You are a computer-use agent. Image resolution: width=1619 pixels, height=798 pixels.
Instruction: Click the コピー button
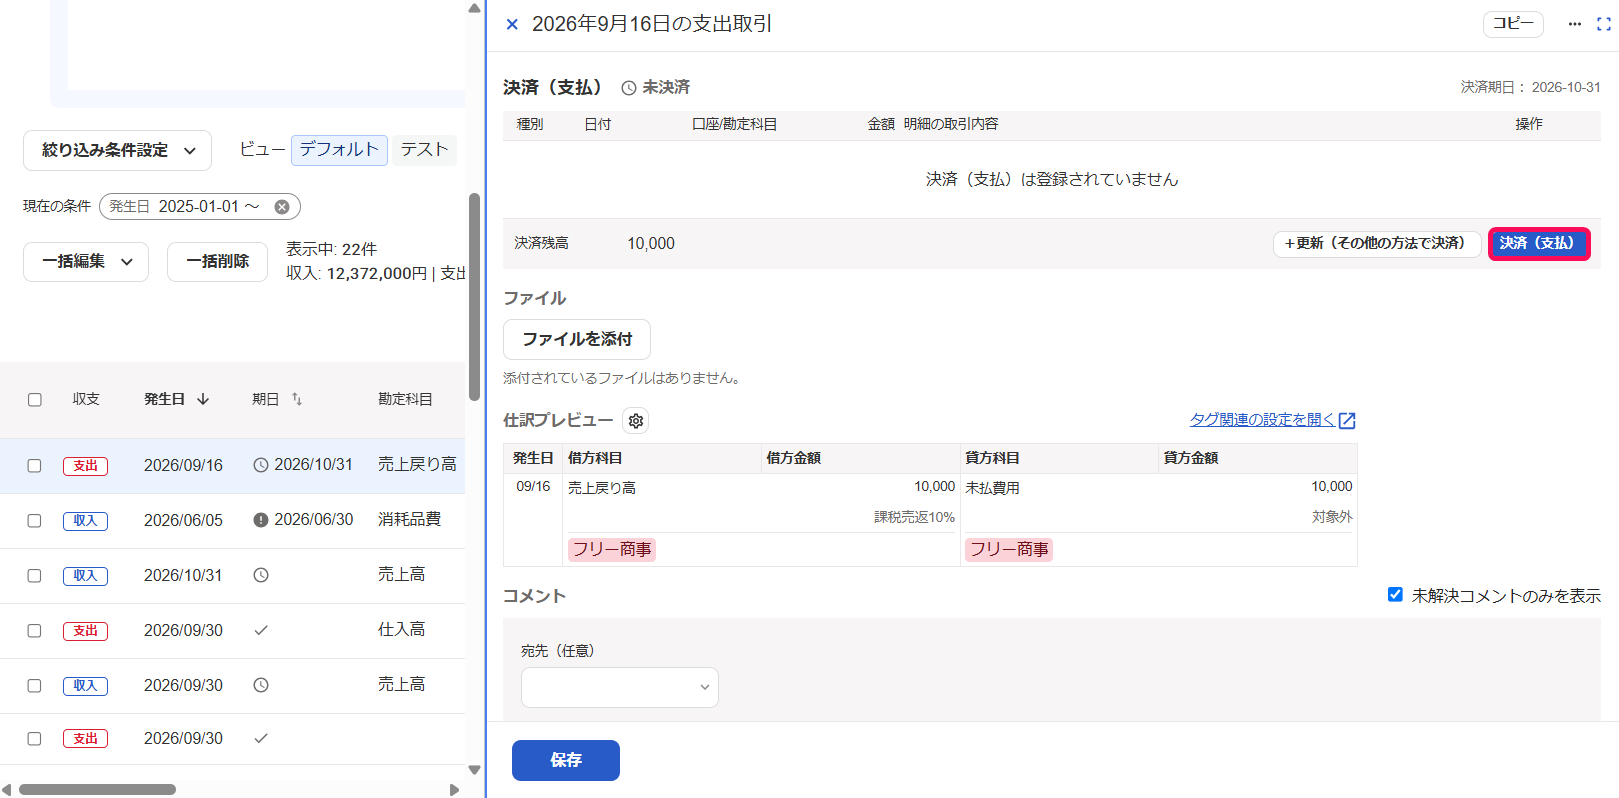click(x=1513, y=24)
